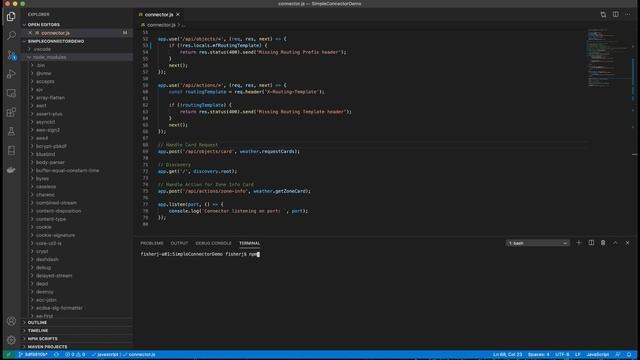This screenshot has width=640, height=360.
Task: Open the bash terminal selector dropdown
Action: [x=538, y=243]
